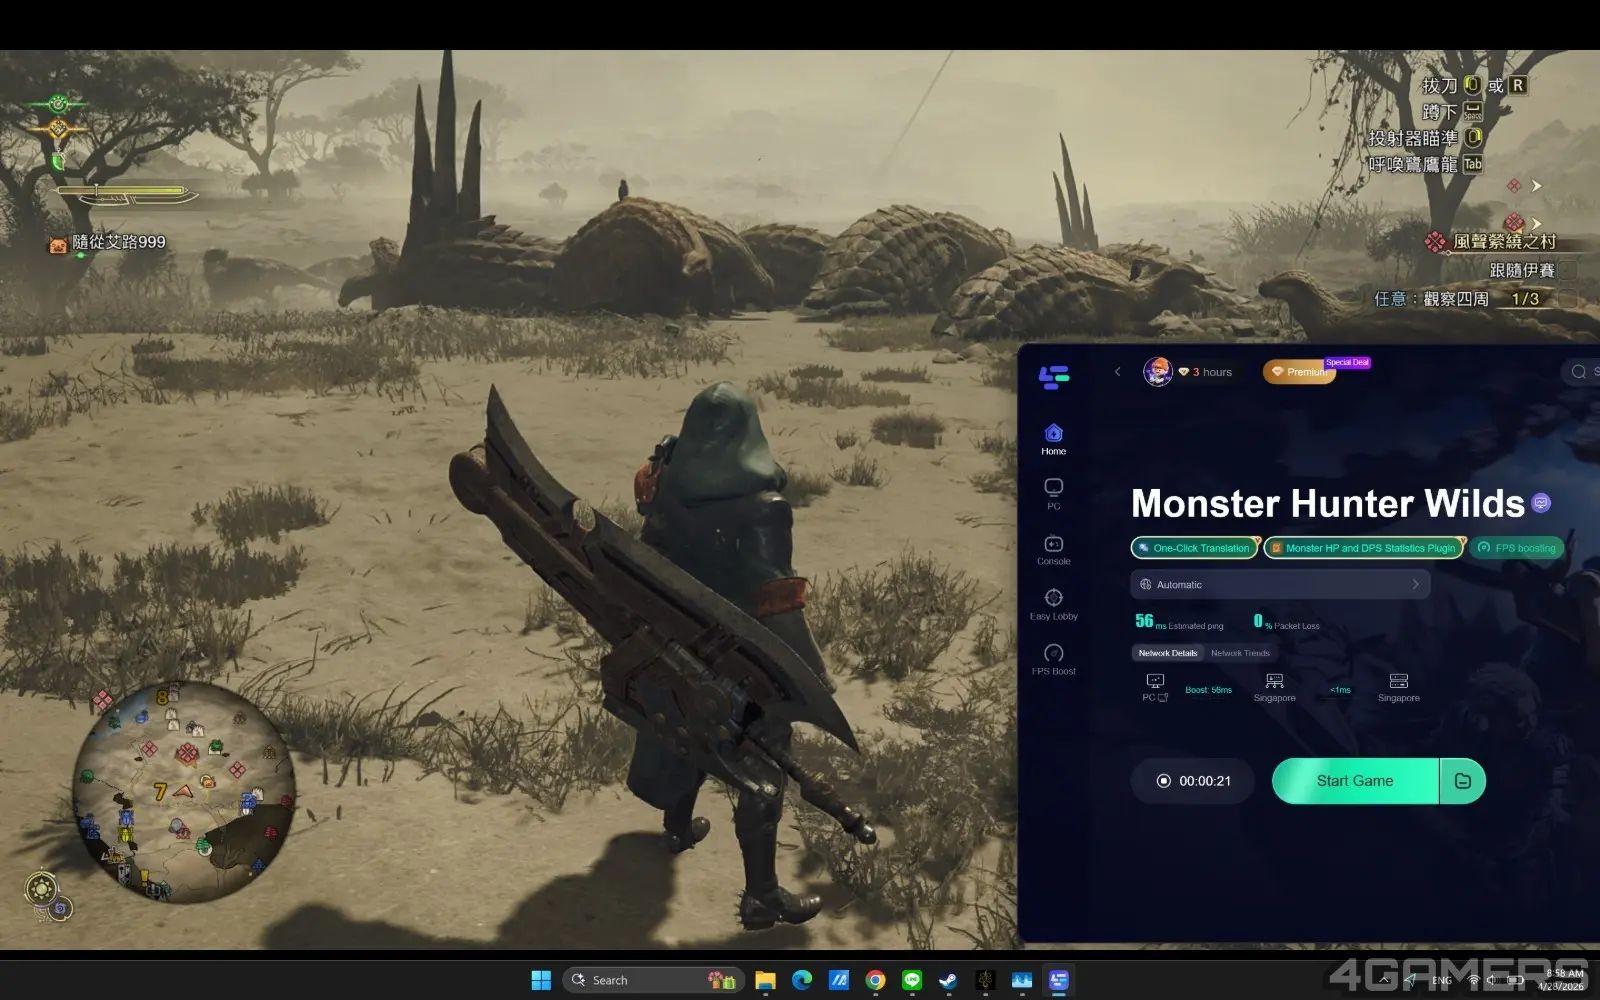Select the game booster app taskbar icon
This screenshot has width=1600, height=1000.
1058,980
